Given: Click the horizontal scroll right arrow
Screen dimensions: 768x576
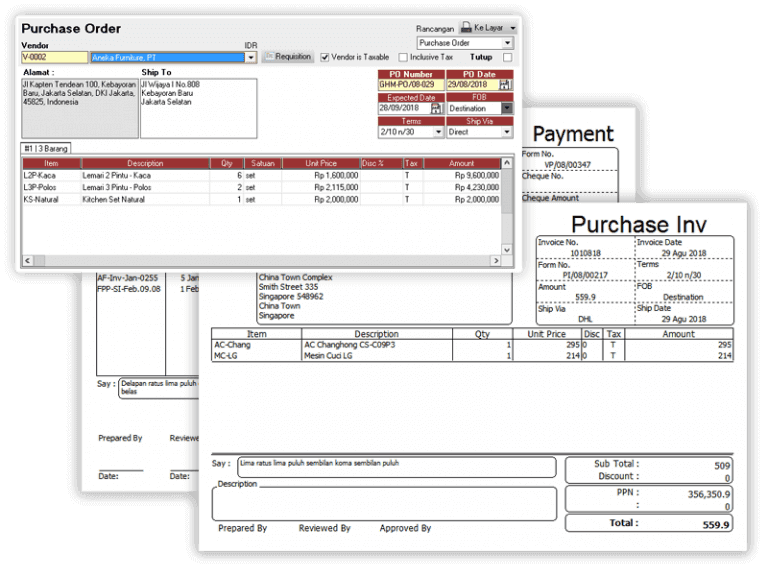Looking at the screenshot, I should (x=496, y=261).
